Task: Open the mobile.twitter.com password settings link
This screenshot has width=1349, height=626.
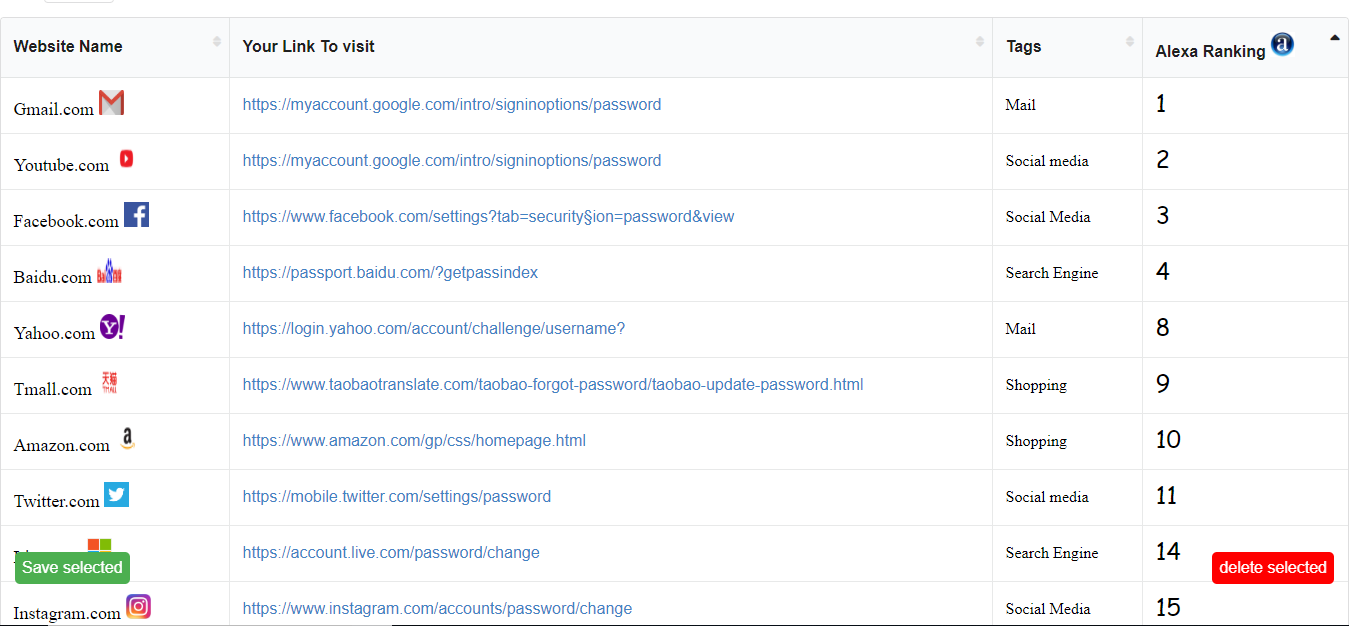Action: [397, 496]
